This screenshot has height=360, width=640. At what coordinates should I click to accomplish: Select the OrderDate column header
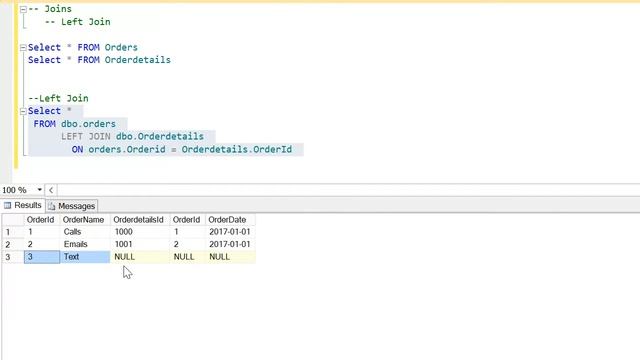[x=230, y=220]
